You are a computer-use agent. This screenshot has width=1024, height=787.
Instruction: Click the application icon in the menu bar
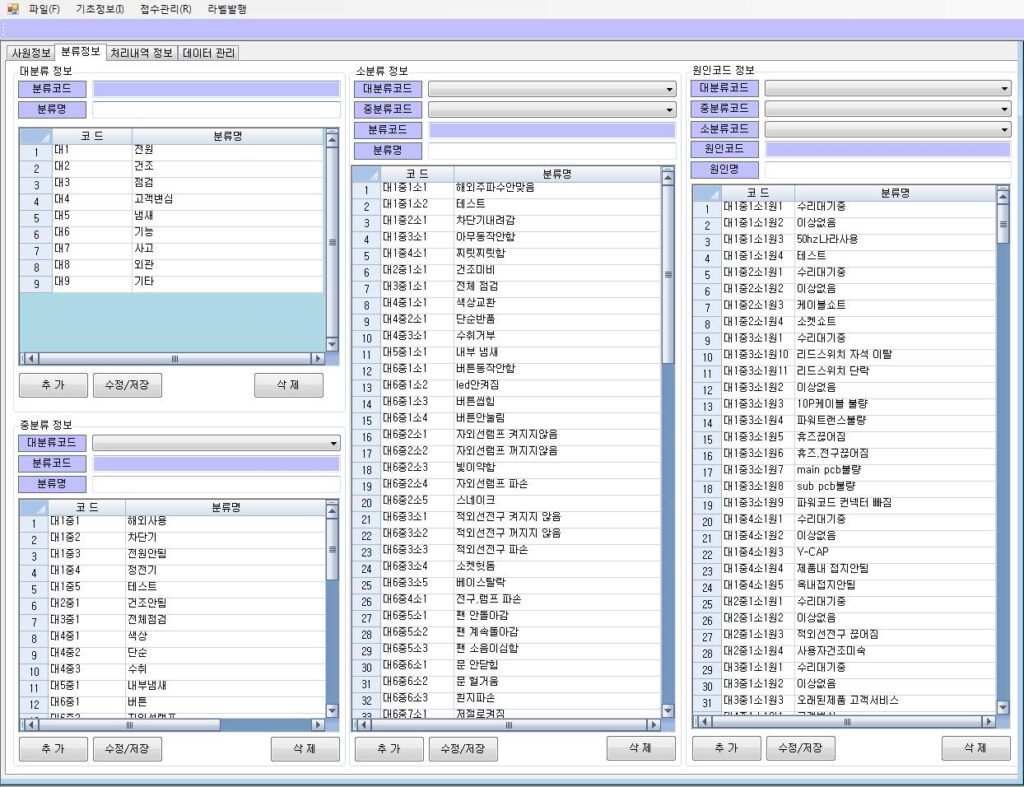(12, 9)
